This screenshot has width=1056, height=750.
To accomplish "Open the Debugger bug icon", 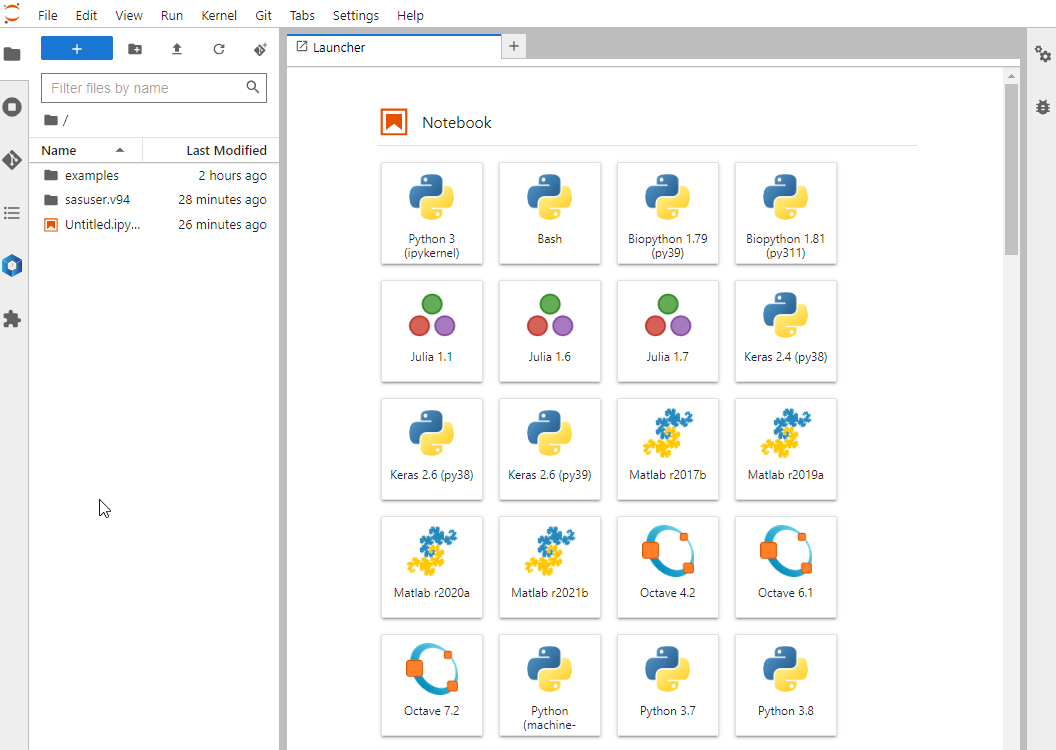I will pos(1043,106).
